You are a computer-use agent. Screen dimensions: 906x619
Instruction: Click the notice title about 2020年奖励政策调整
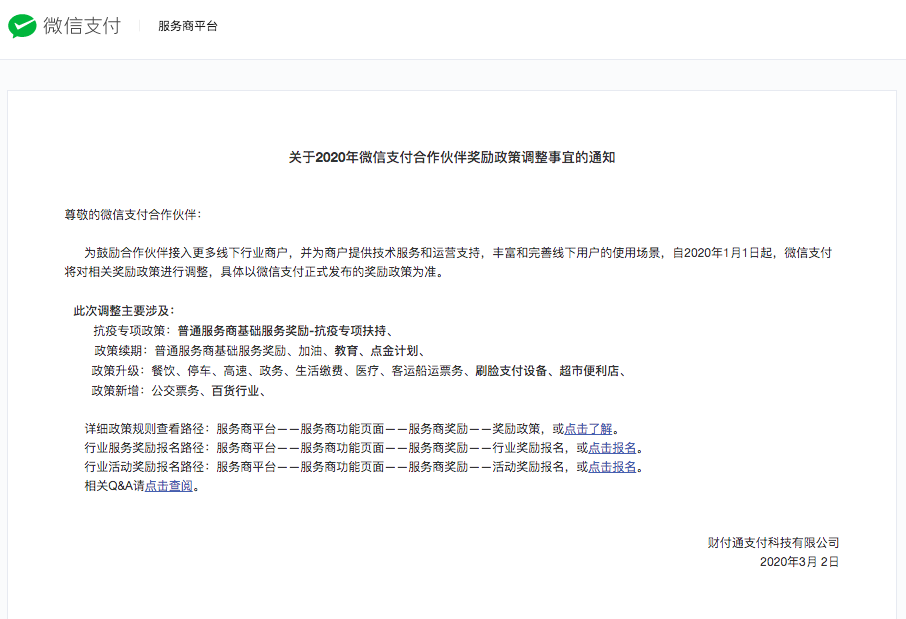click(x=452, y=157)
